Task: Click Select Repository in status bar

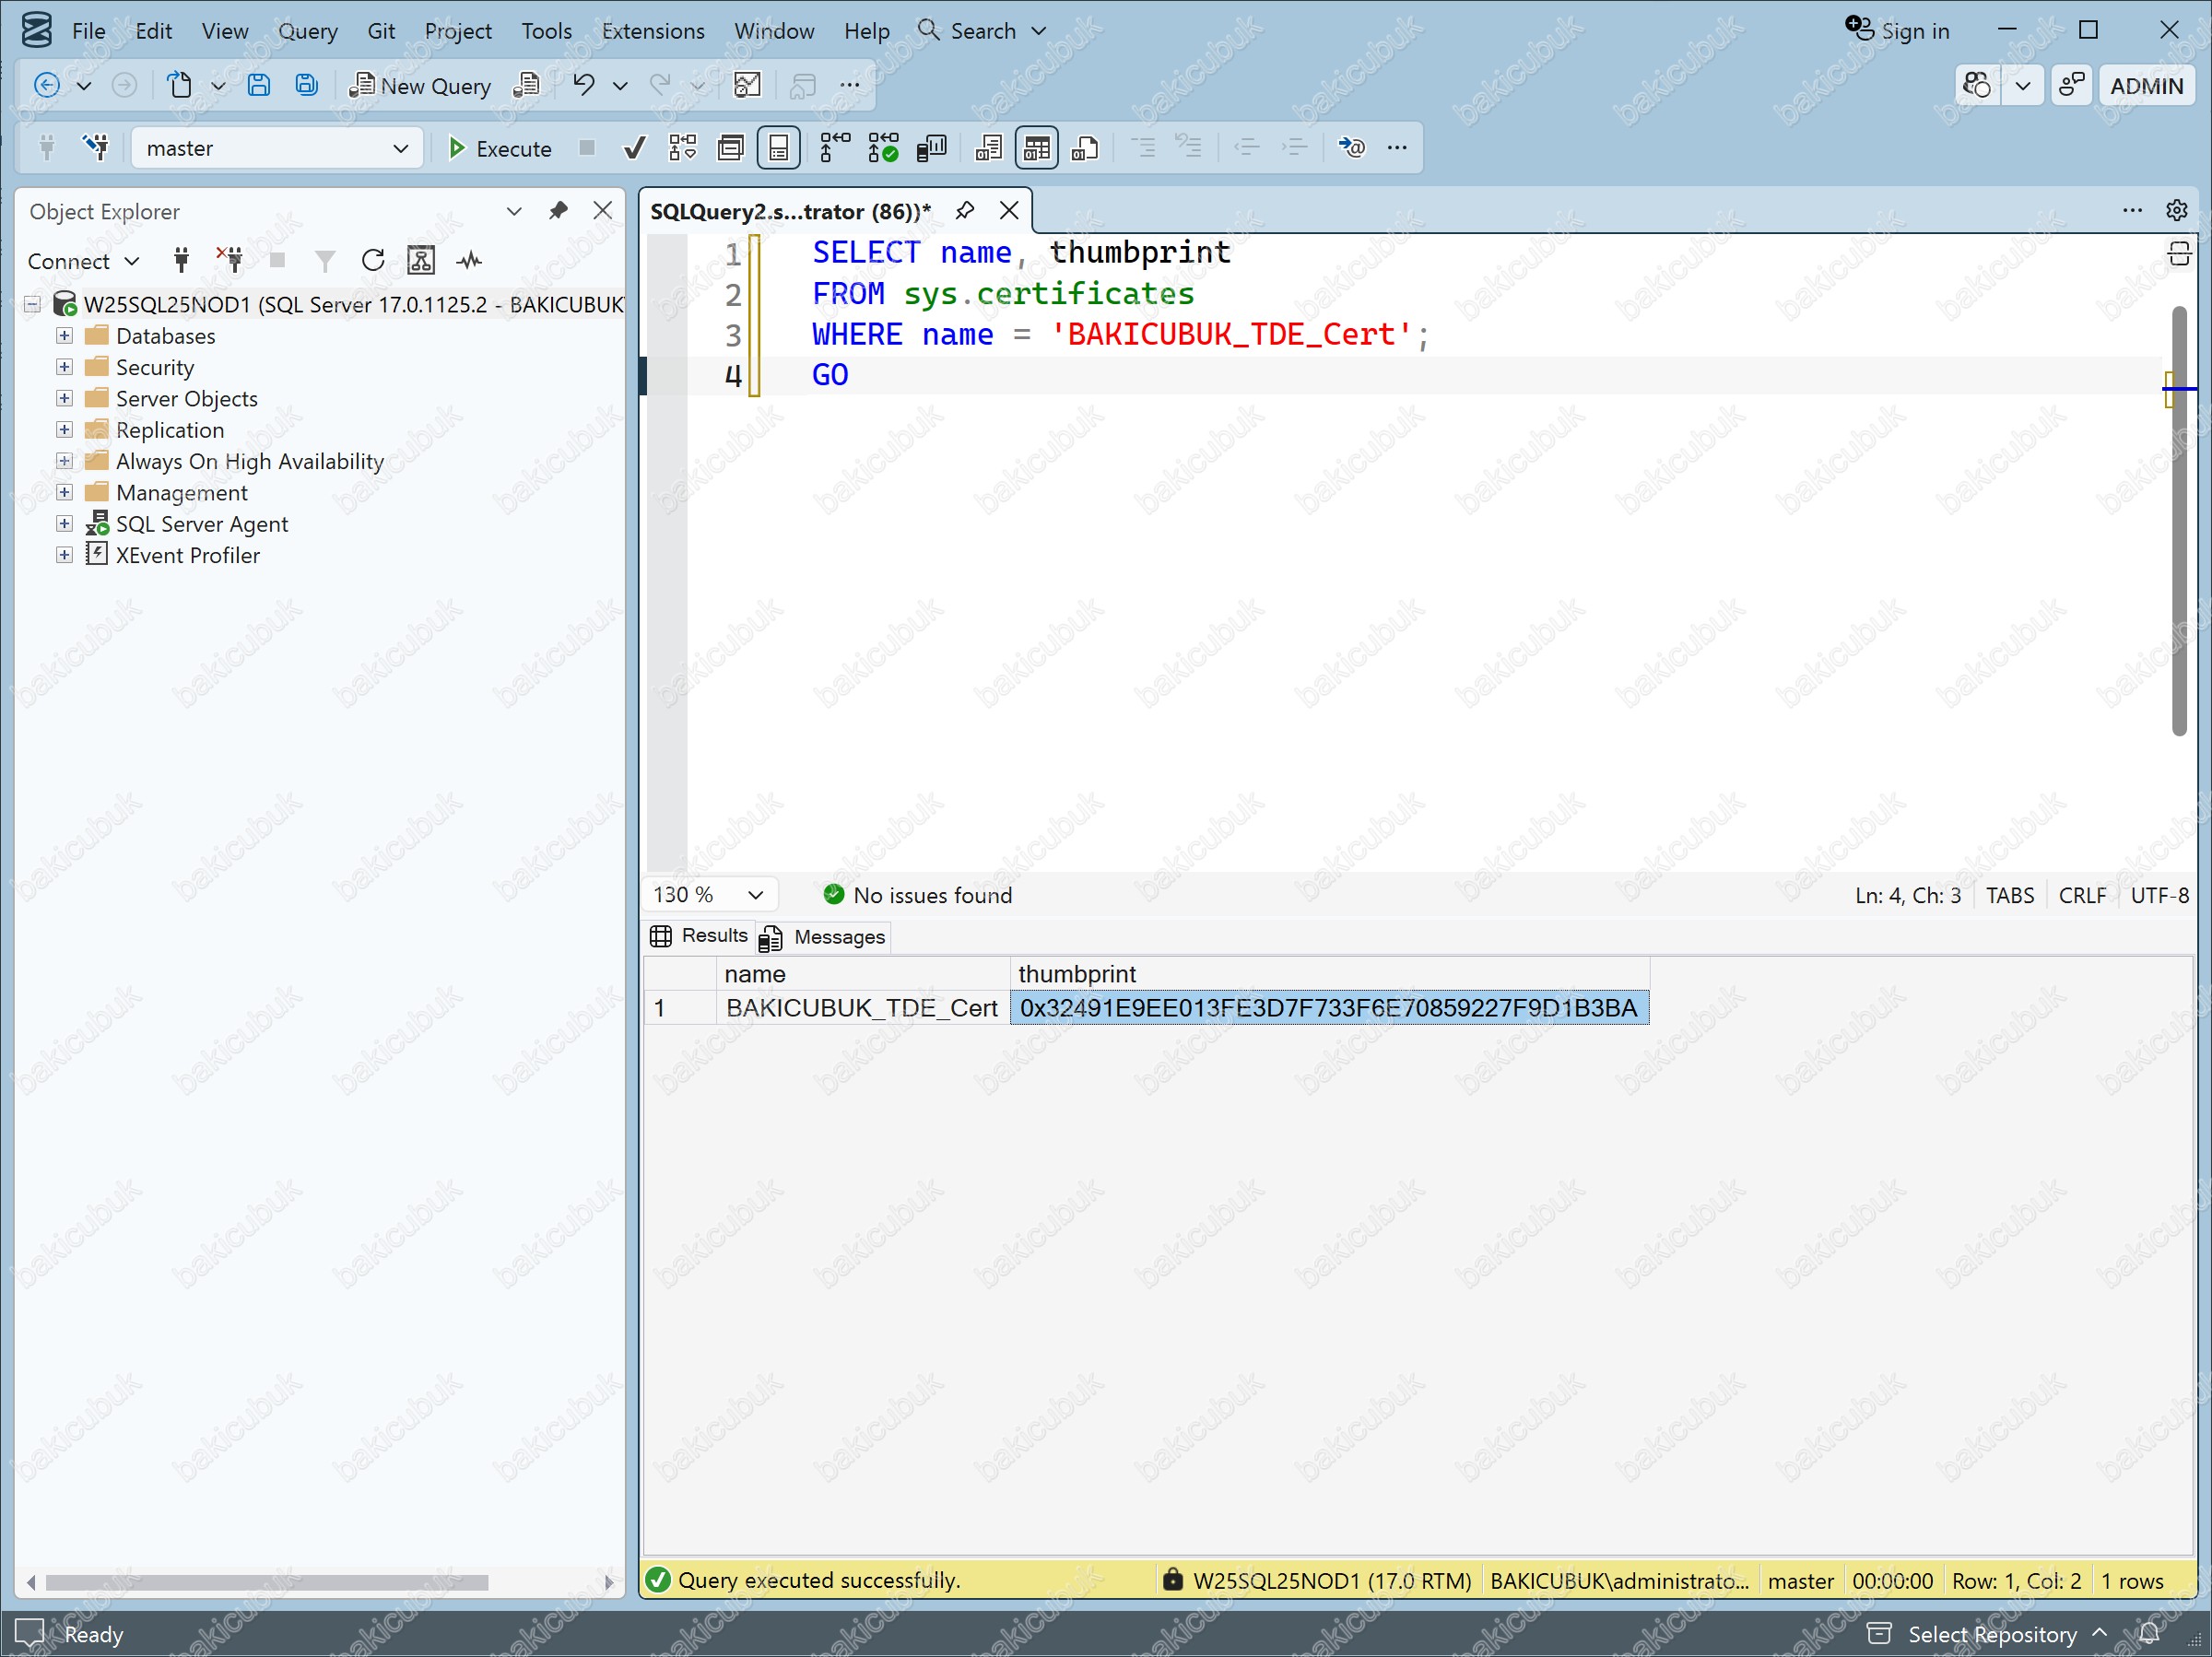Action: 1988,1634
